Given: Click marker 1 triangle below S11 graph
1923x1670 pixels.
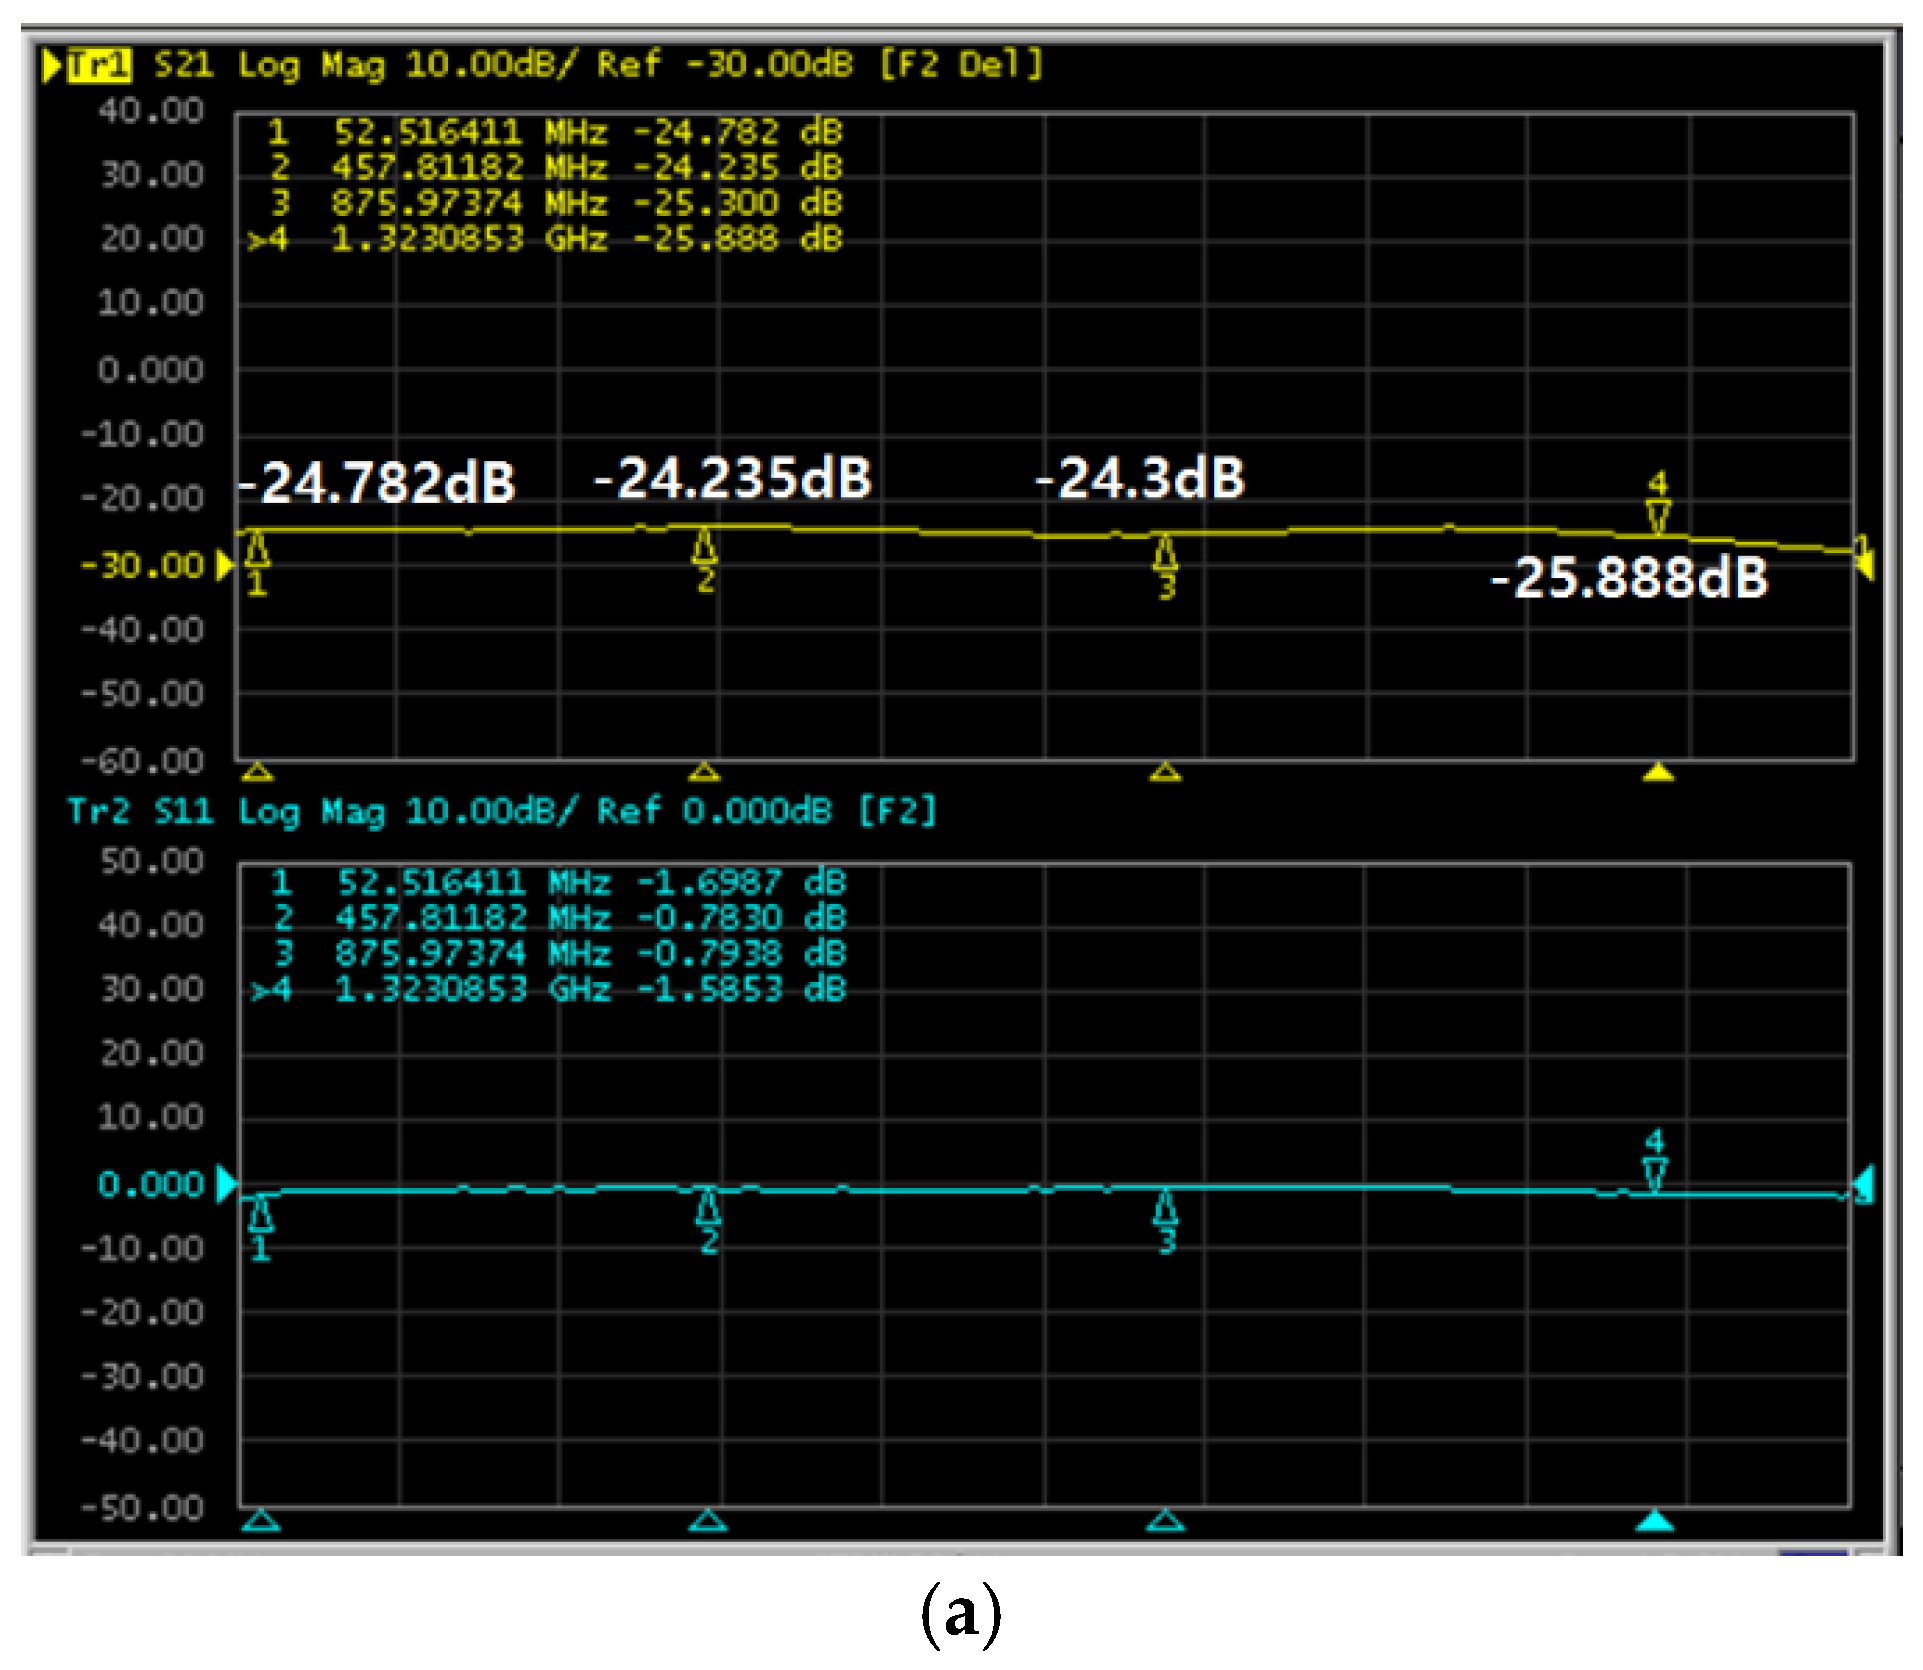Looking at the screenshot, I should click(x=261, y=1522).
